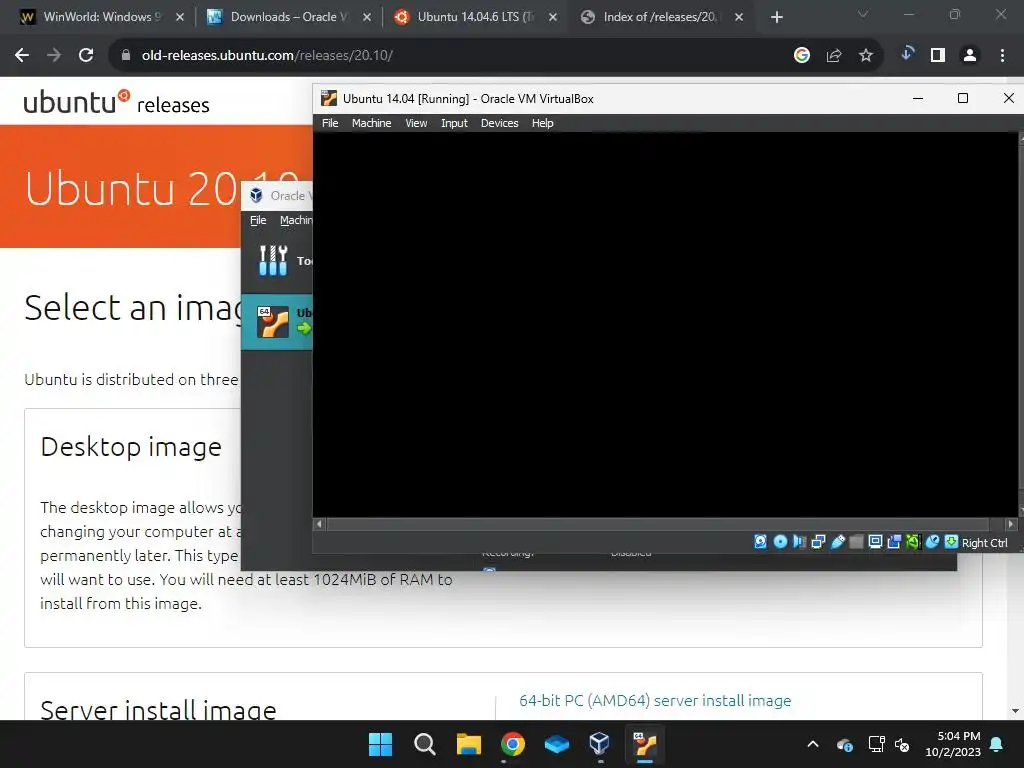The image size is (1024, 768).
Task: Click Right Ctrl host key label
Action: [984, 543]
